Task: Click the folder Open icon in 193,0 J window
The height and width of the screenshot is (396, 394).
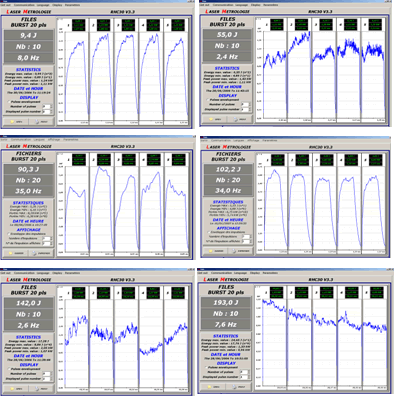Action: (x=209, y=387)
